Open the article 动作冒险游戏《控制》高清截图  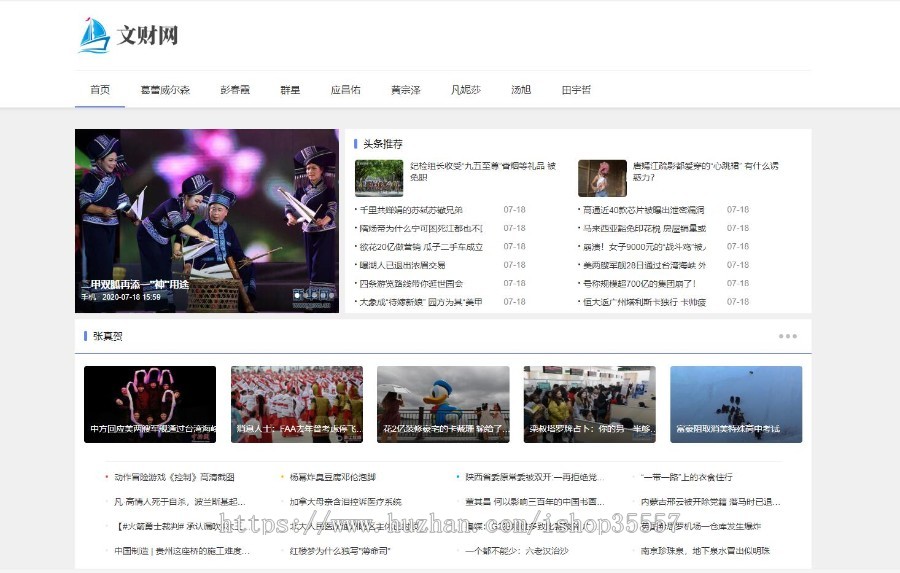pos(174,477)
